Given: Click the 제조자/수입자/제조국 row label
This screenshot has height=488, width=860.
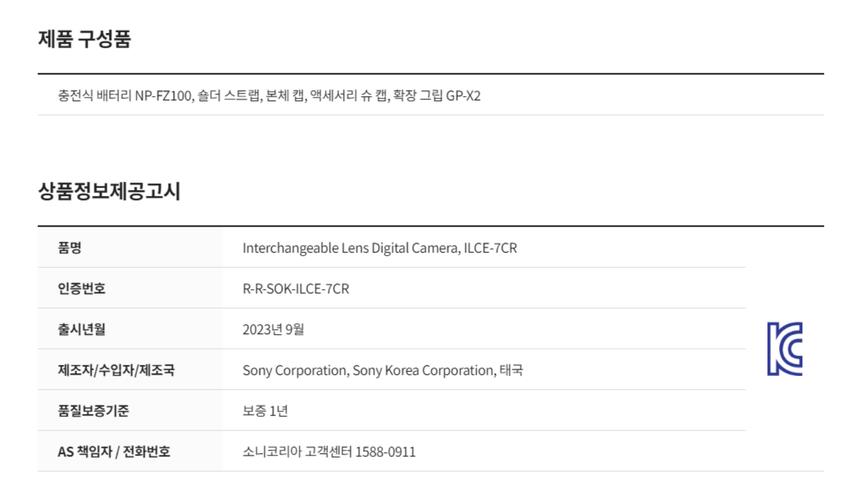Looking at the screenshot, I should pyautogui.click(x=116, y=370).
